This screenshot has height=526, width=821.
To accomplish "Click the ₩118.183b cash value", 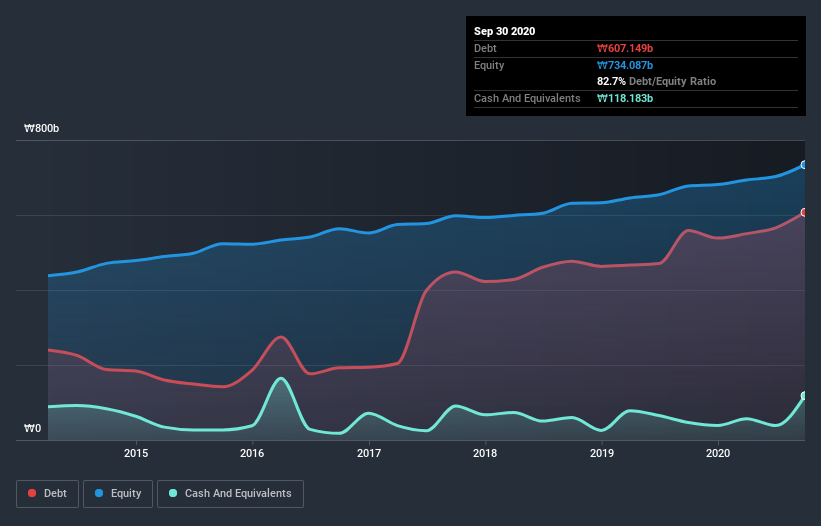I will click(625, 98).
